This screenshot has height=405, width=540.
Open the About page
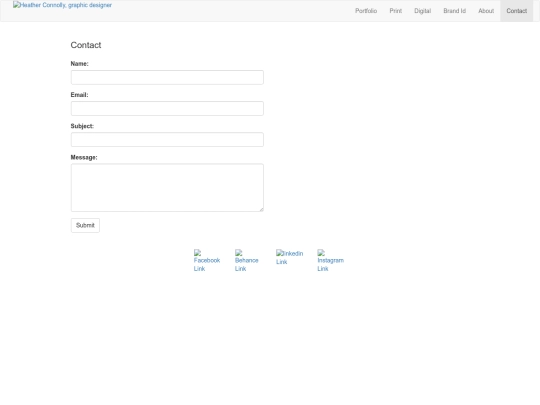[486, 11]
